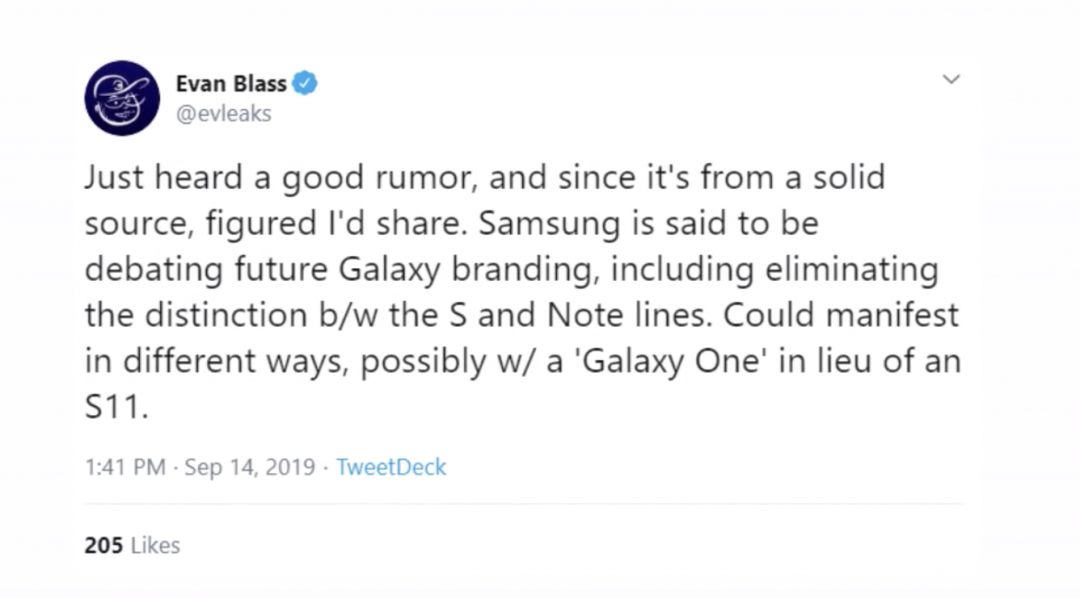Click the 1:41 PM timestamp

pyautogui.click(x=125, y=467)
